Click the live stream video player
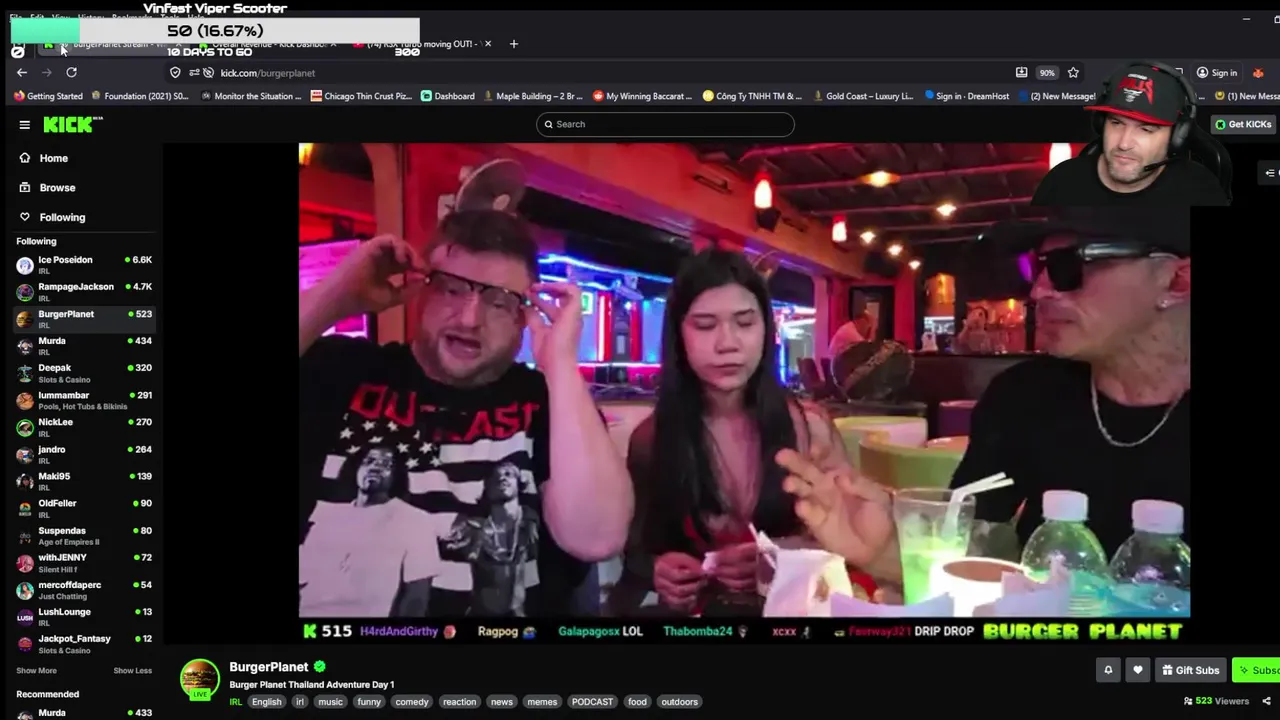The height and width of the screenshot is (720, 1280). [x=744, y=392]
